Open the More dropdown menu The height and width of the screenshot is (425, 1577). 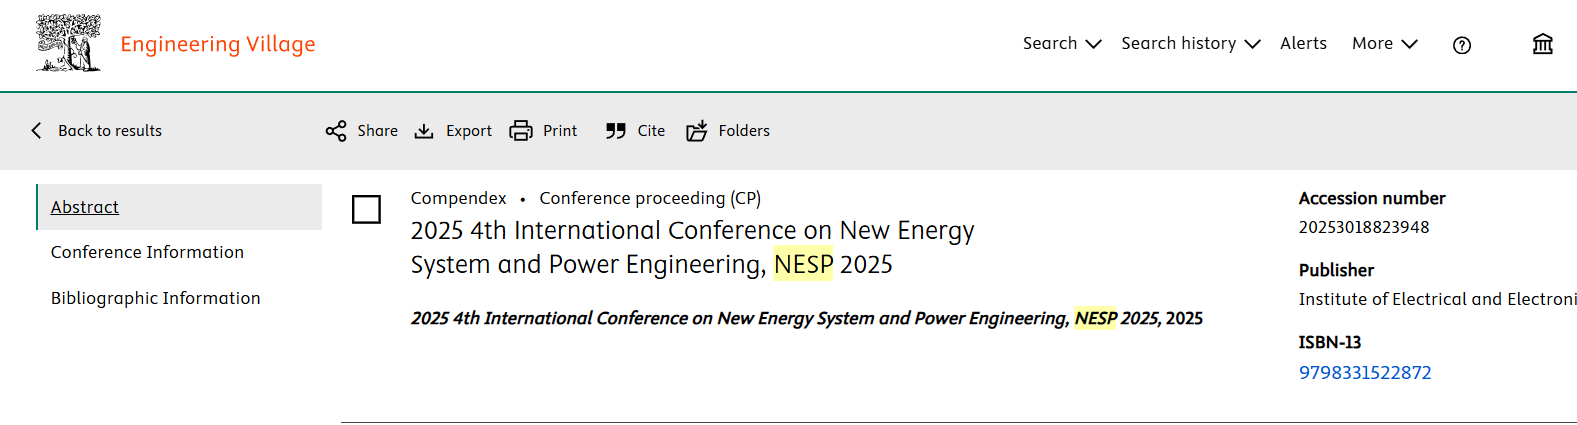point(1384,44)
